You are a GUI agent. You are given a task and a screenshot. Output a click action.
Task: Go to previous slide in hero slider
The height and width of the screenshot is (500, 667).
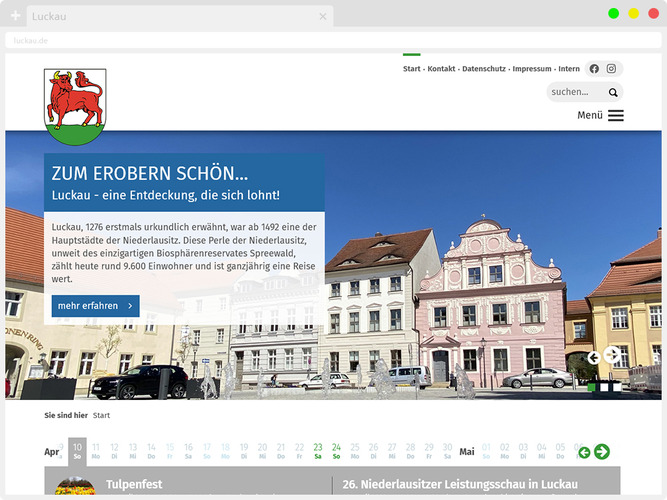click(593, 357)
